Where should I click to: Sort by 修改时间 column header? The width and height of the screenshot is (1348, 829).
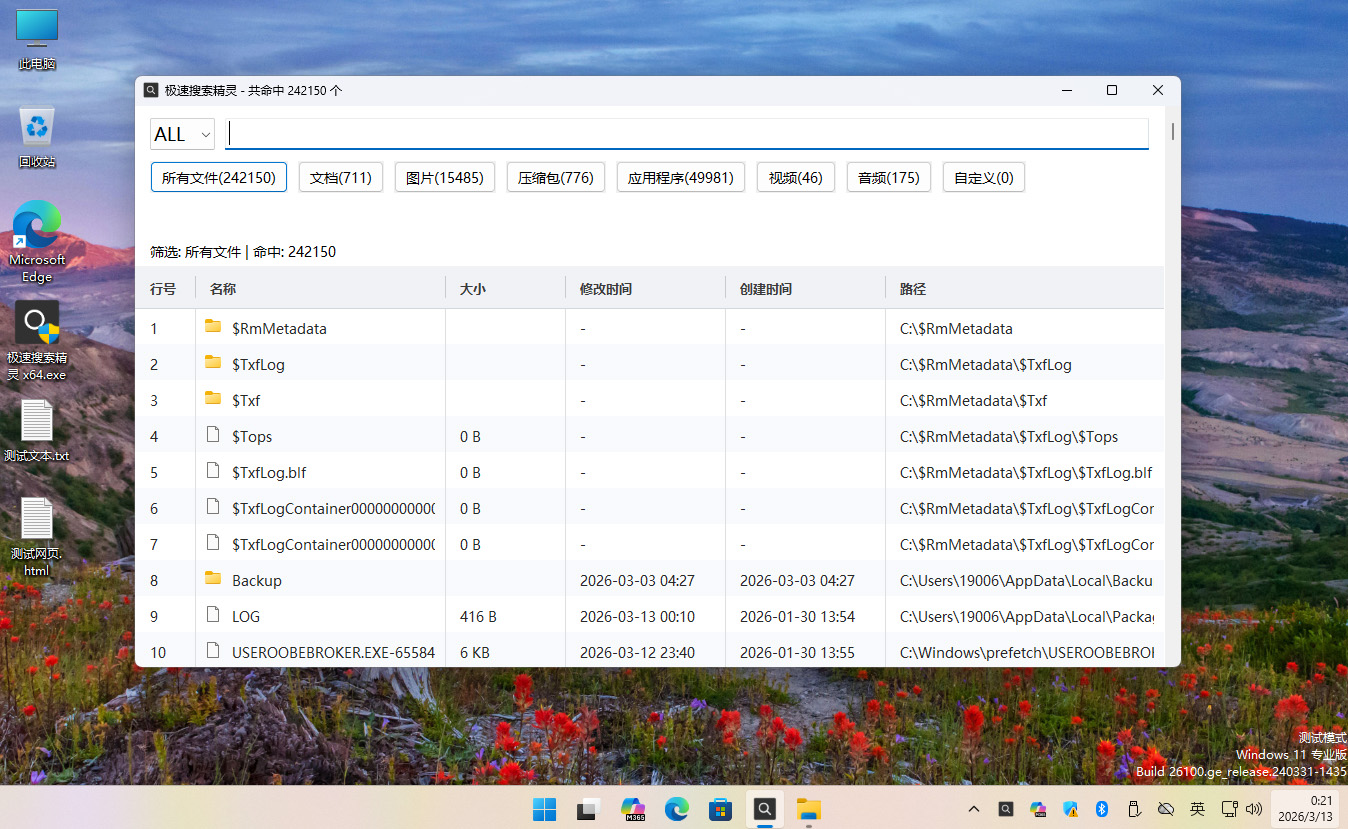point(606,289)
